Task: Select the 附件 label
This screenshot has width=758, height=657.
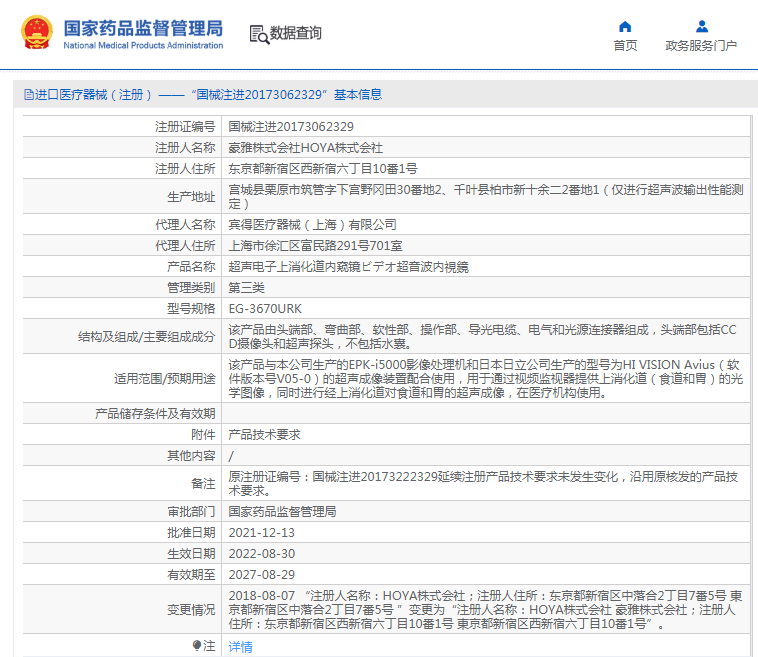Action: (203, 435)
